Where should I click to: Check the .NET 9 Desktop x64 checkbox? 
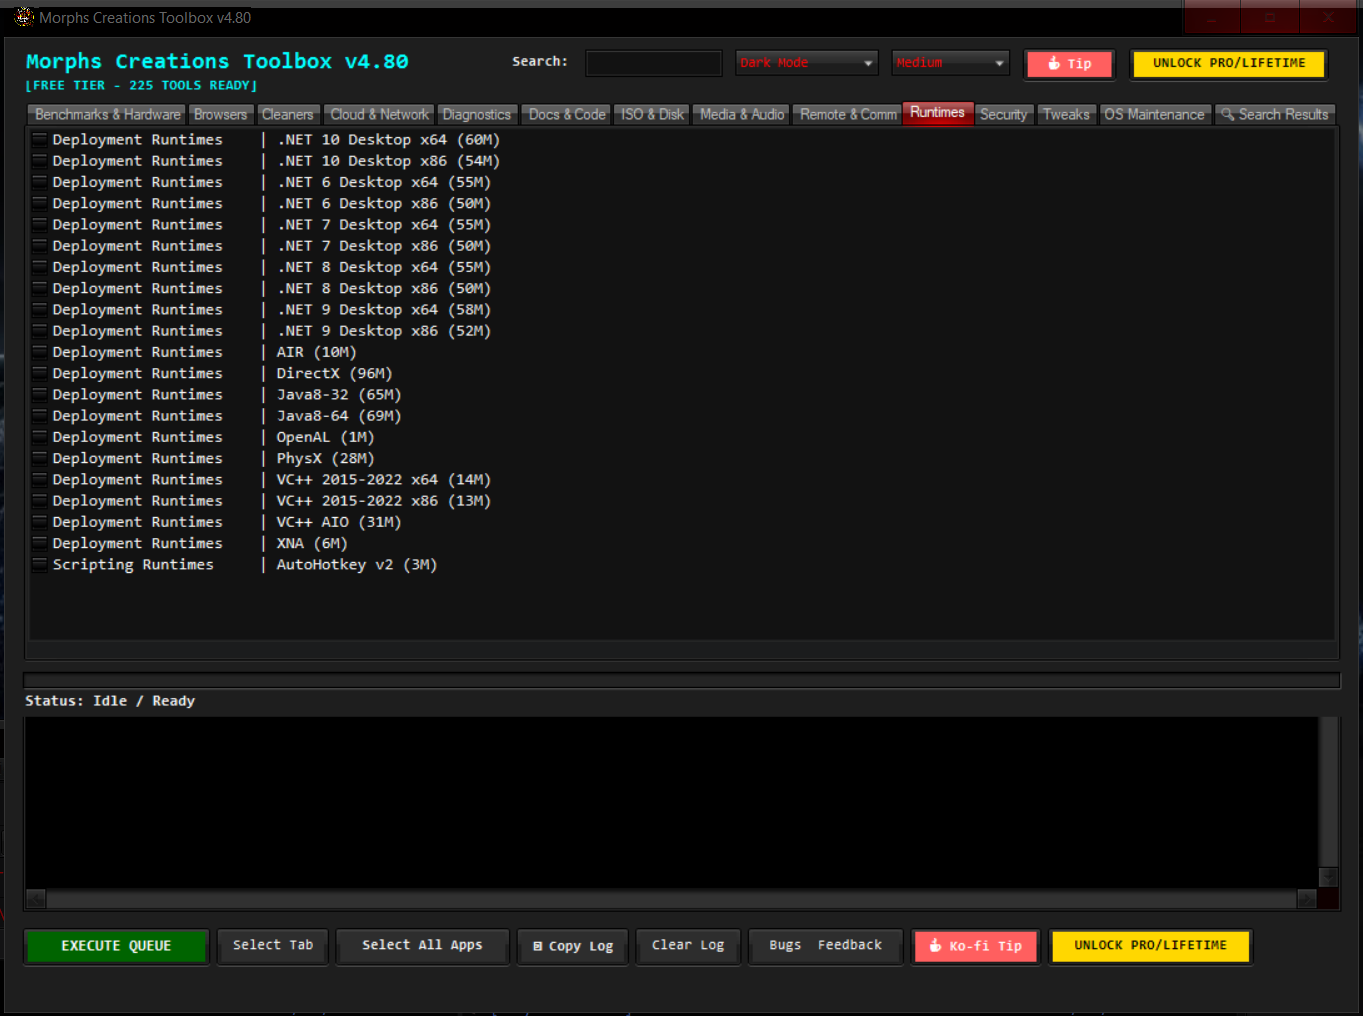40,310
